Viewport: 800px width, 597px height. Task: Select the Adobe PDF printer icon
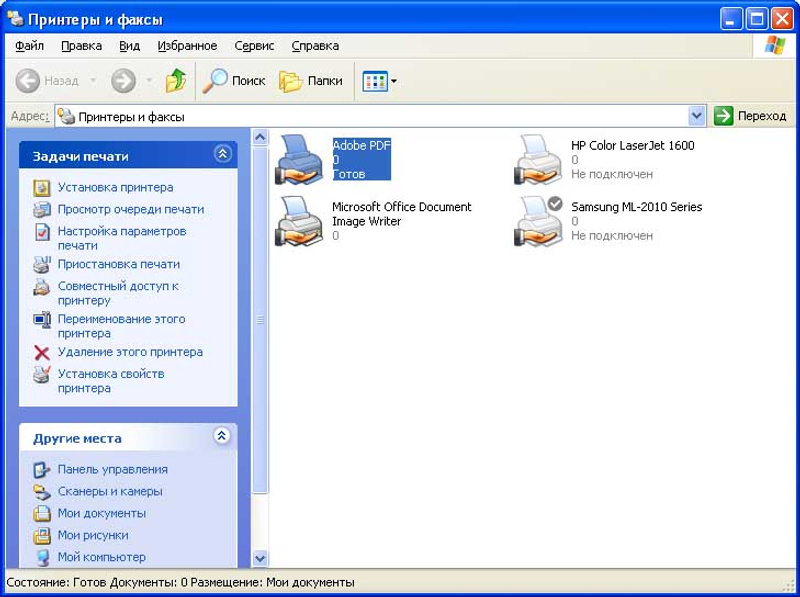point(299,160)
